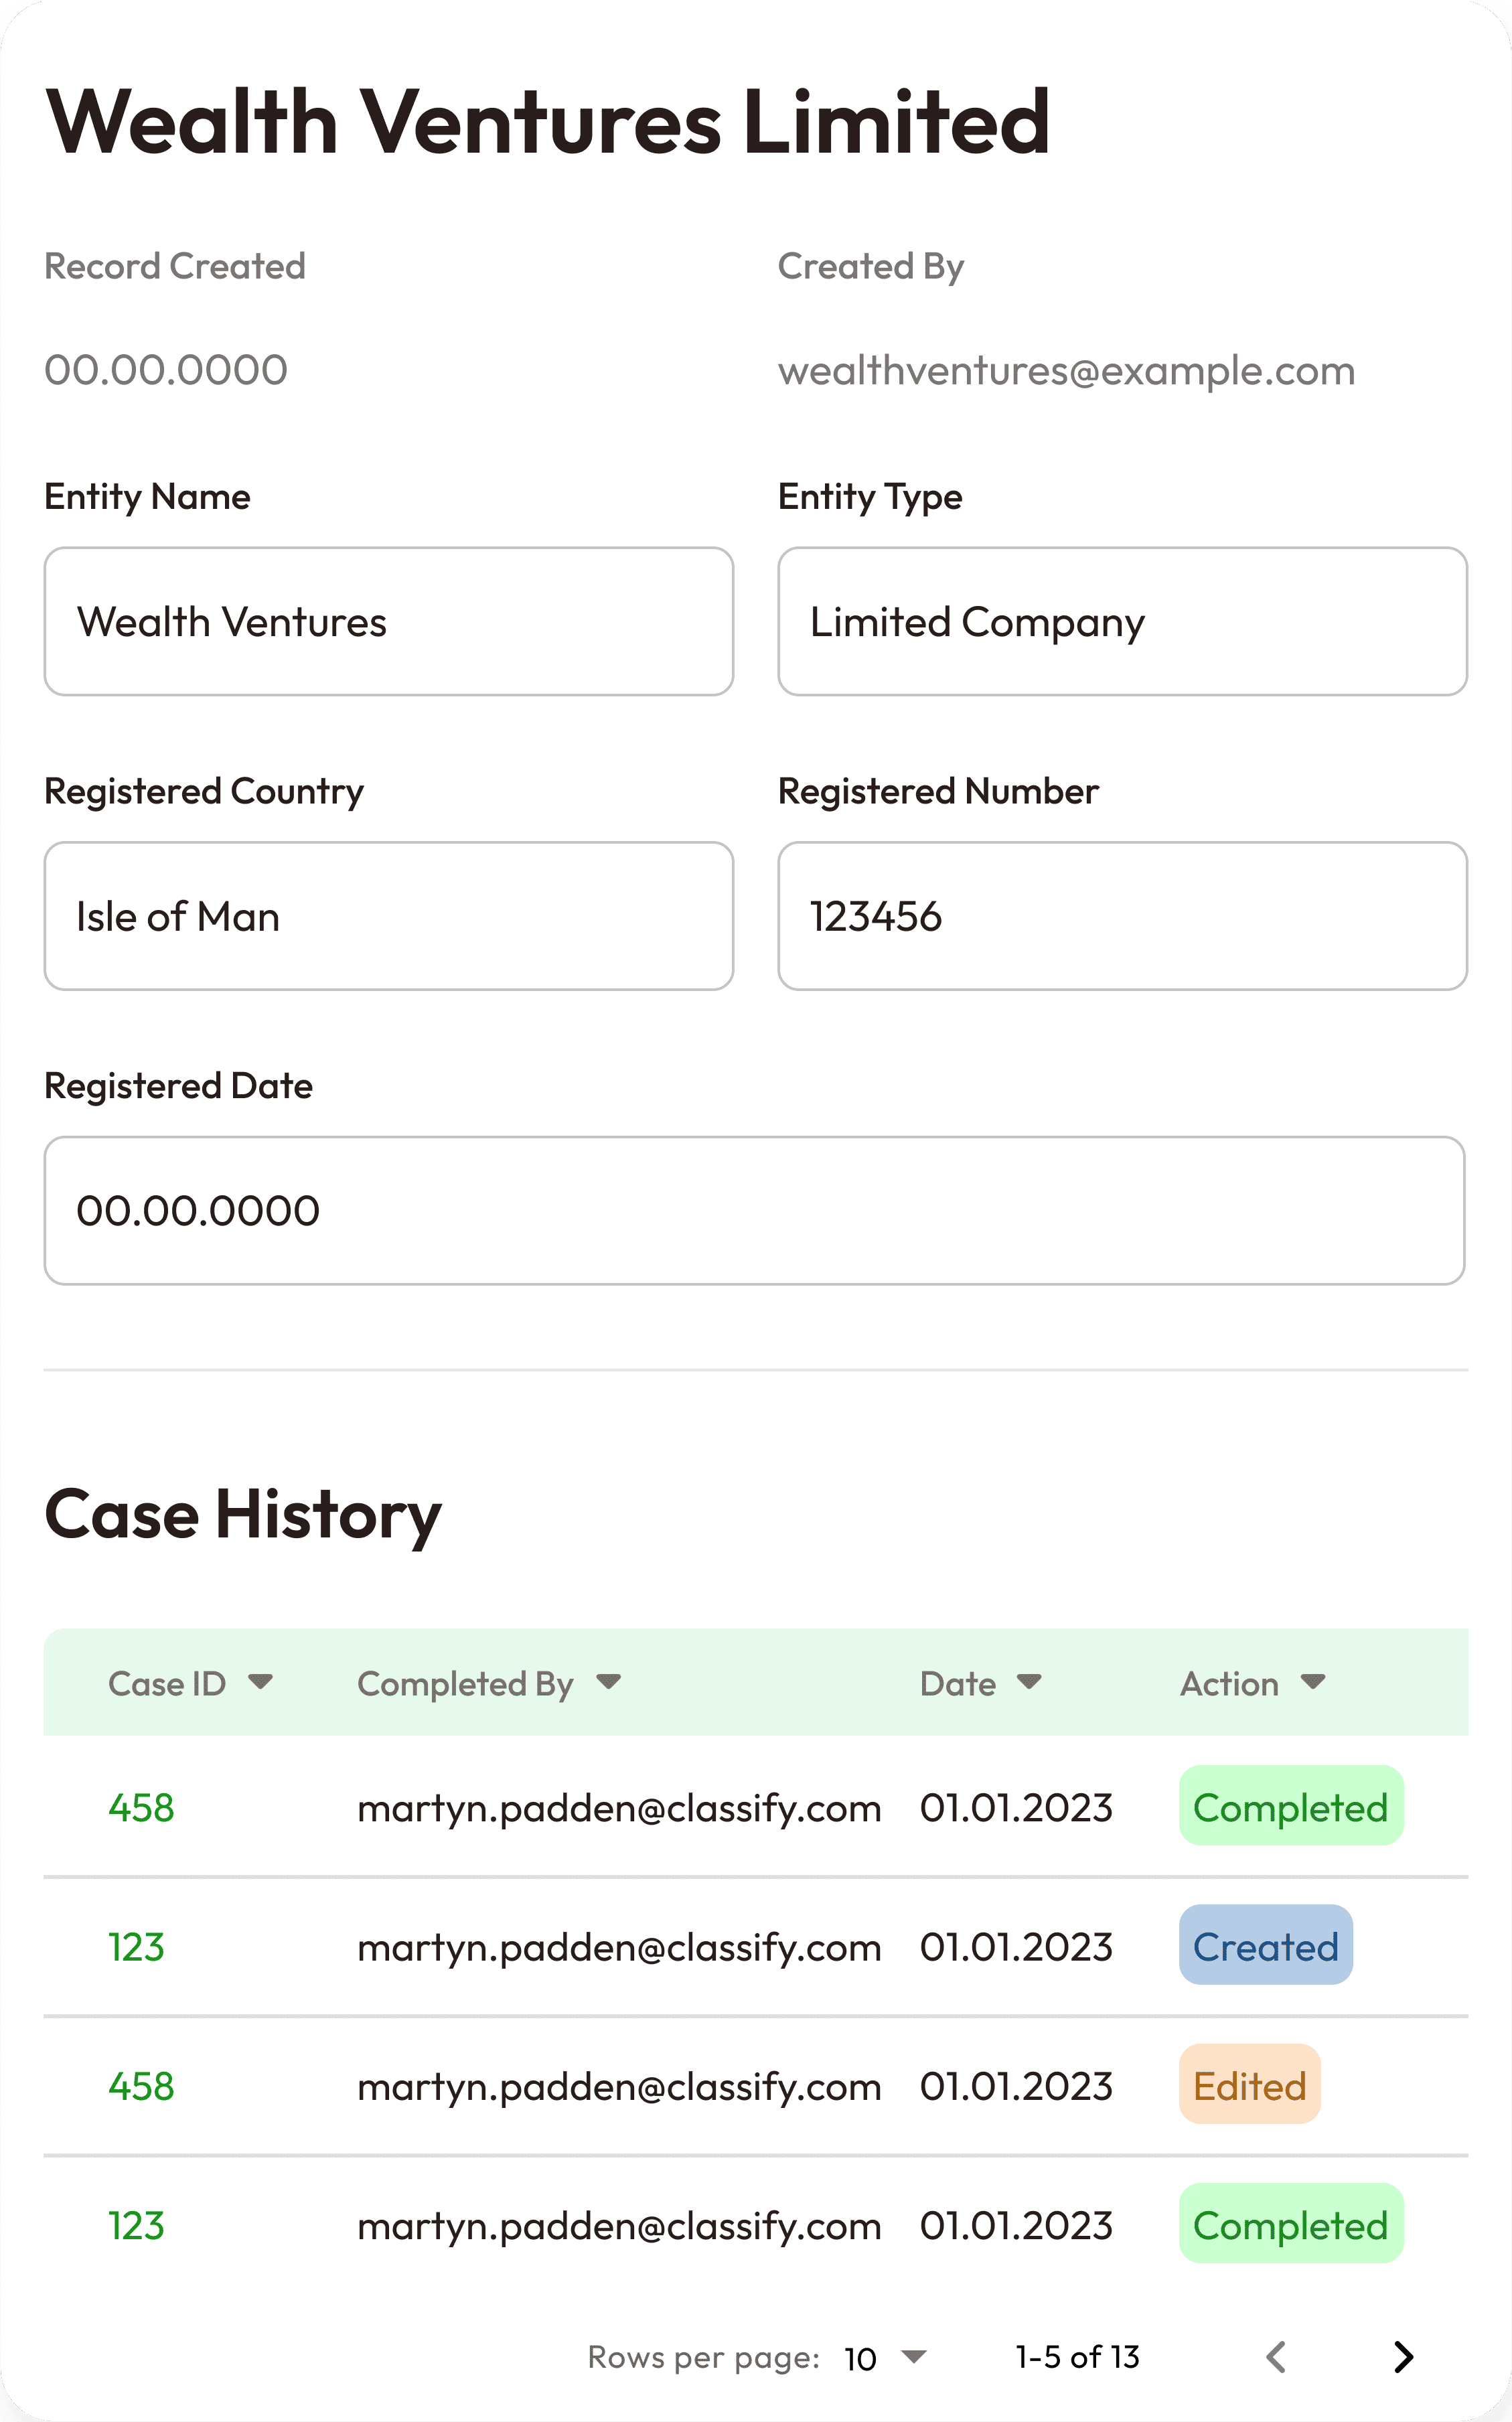Open case 123 in second row
Image resolution: width=1512 pixels, height=2422 pixels.
(136, 1947)
